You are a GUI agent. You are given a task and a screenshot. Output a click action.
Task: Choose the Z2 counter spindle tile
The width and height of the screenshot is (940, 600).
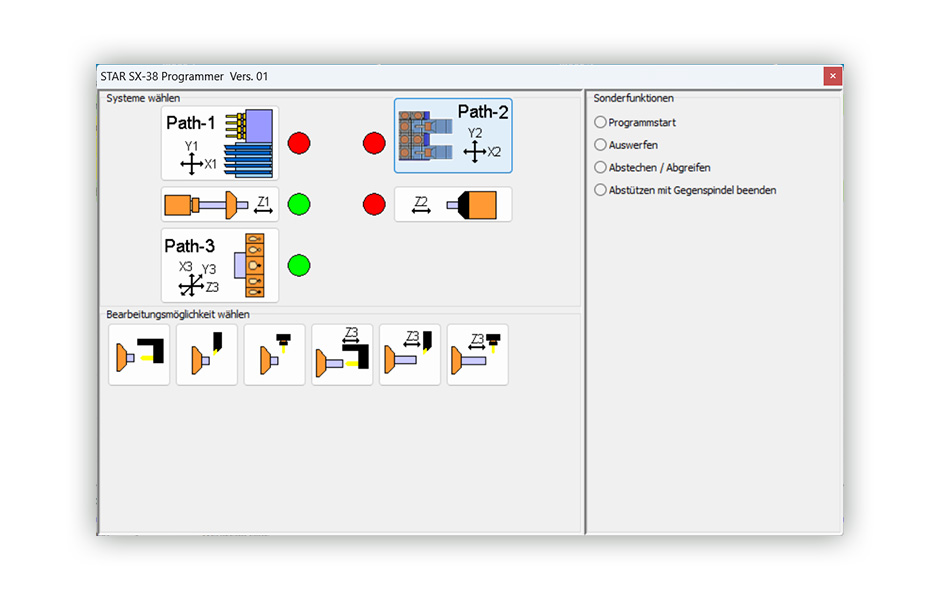click(x=453, y=204)
